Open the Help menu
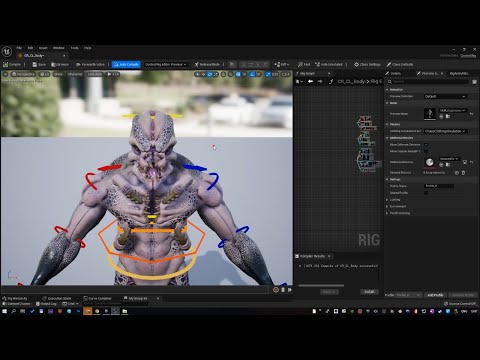 (x=88, y=48)
